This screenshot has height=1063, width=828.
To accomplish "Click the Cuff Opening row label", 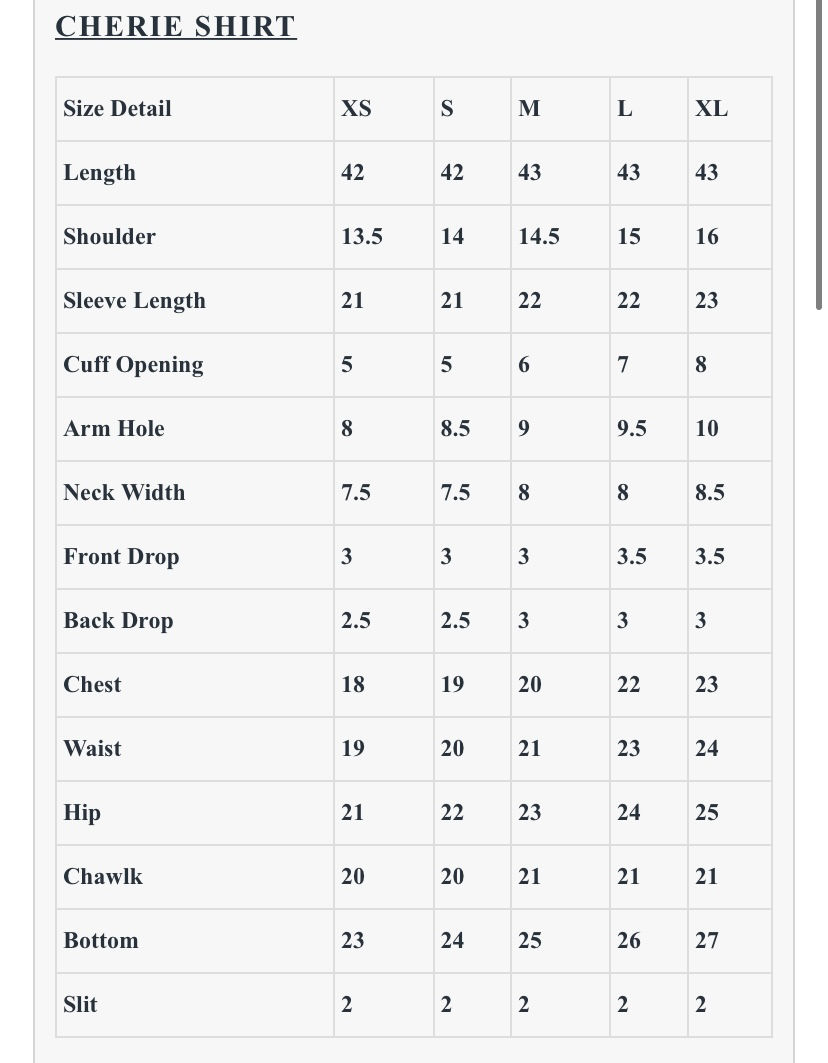I will click(133, 365).
